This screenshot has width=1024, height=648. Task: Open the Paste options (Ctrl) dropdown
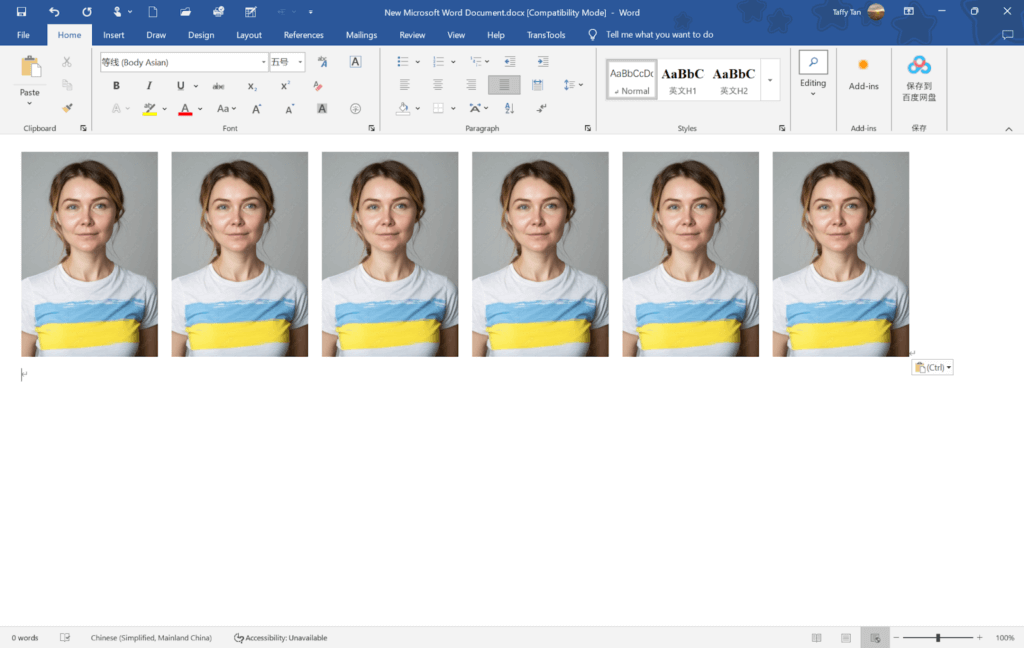point(932,368)
